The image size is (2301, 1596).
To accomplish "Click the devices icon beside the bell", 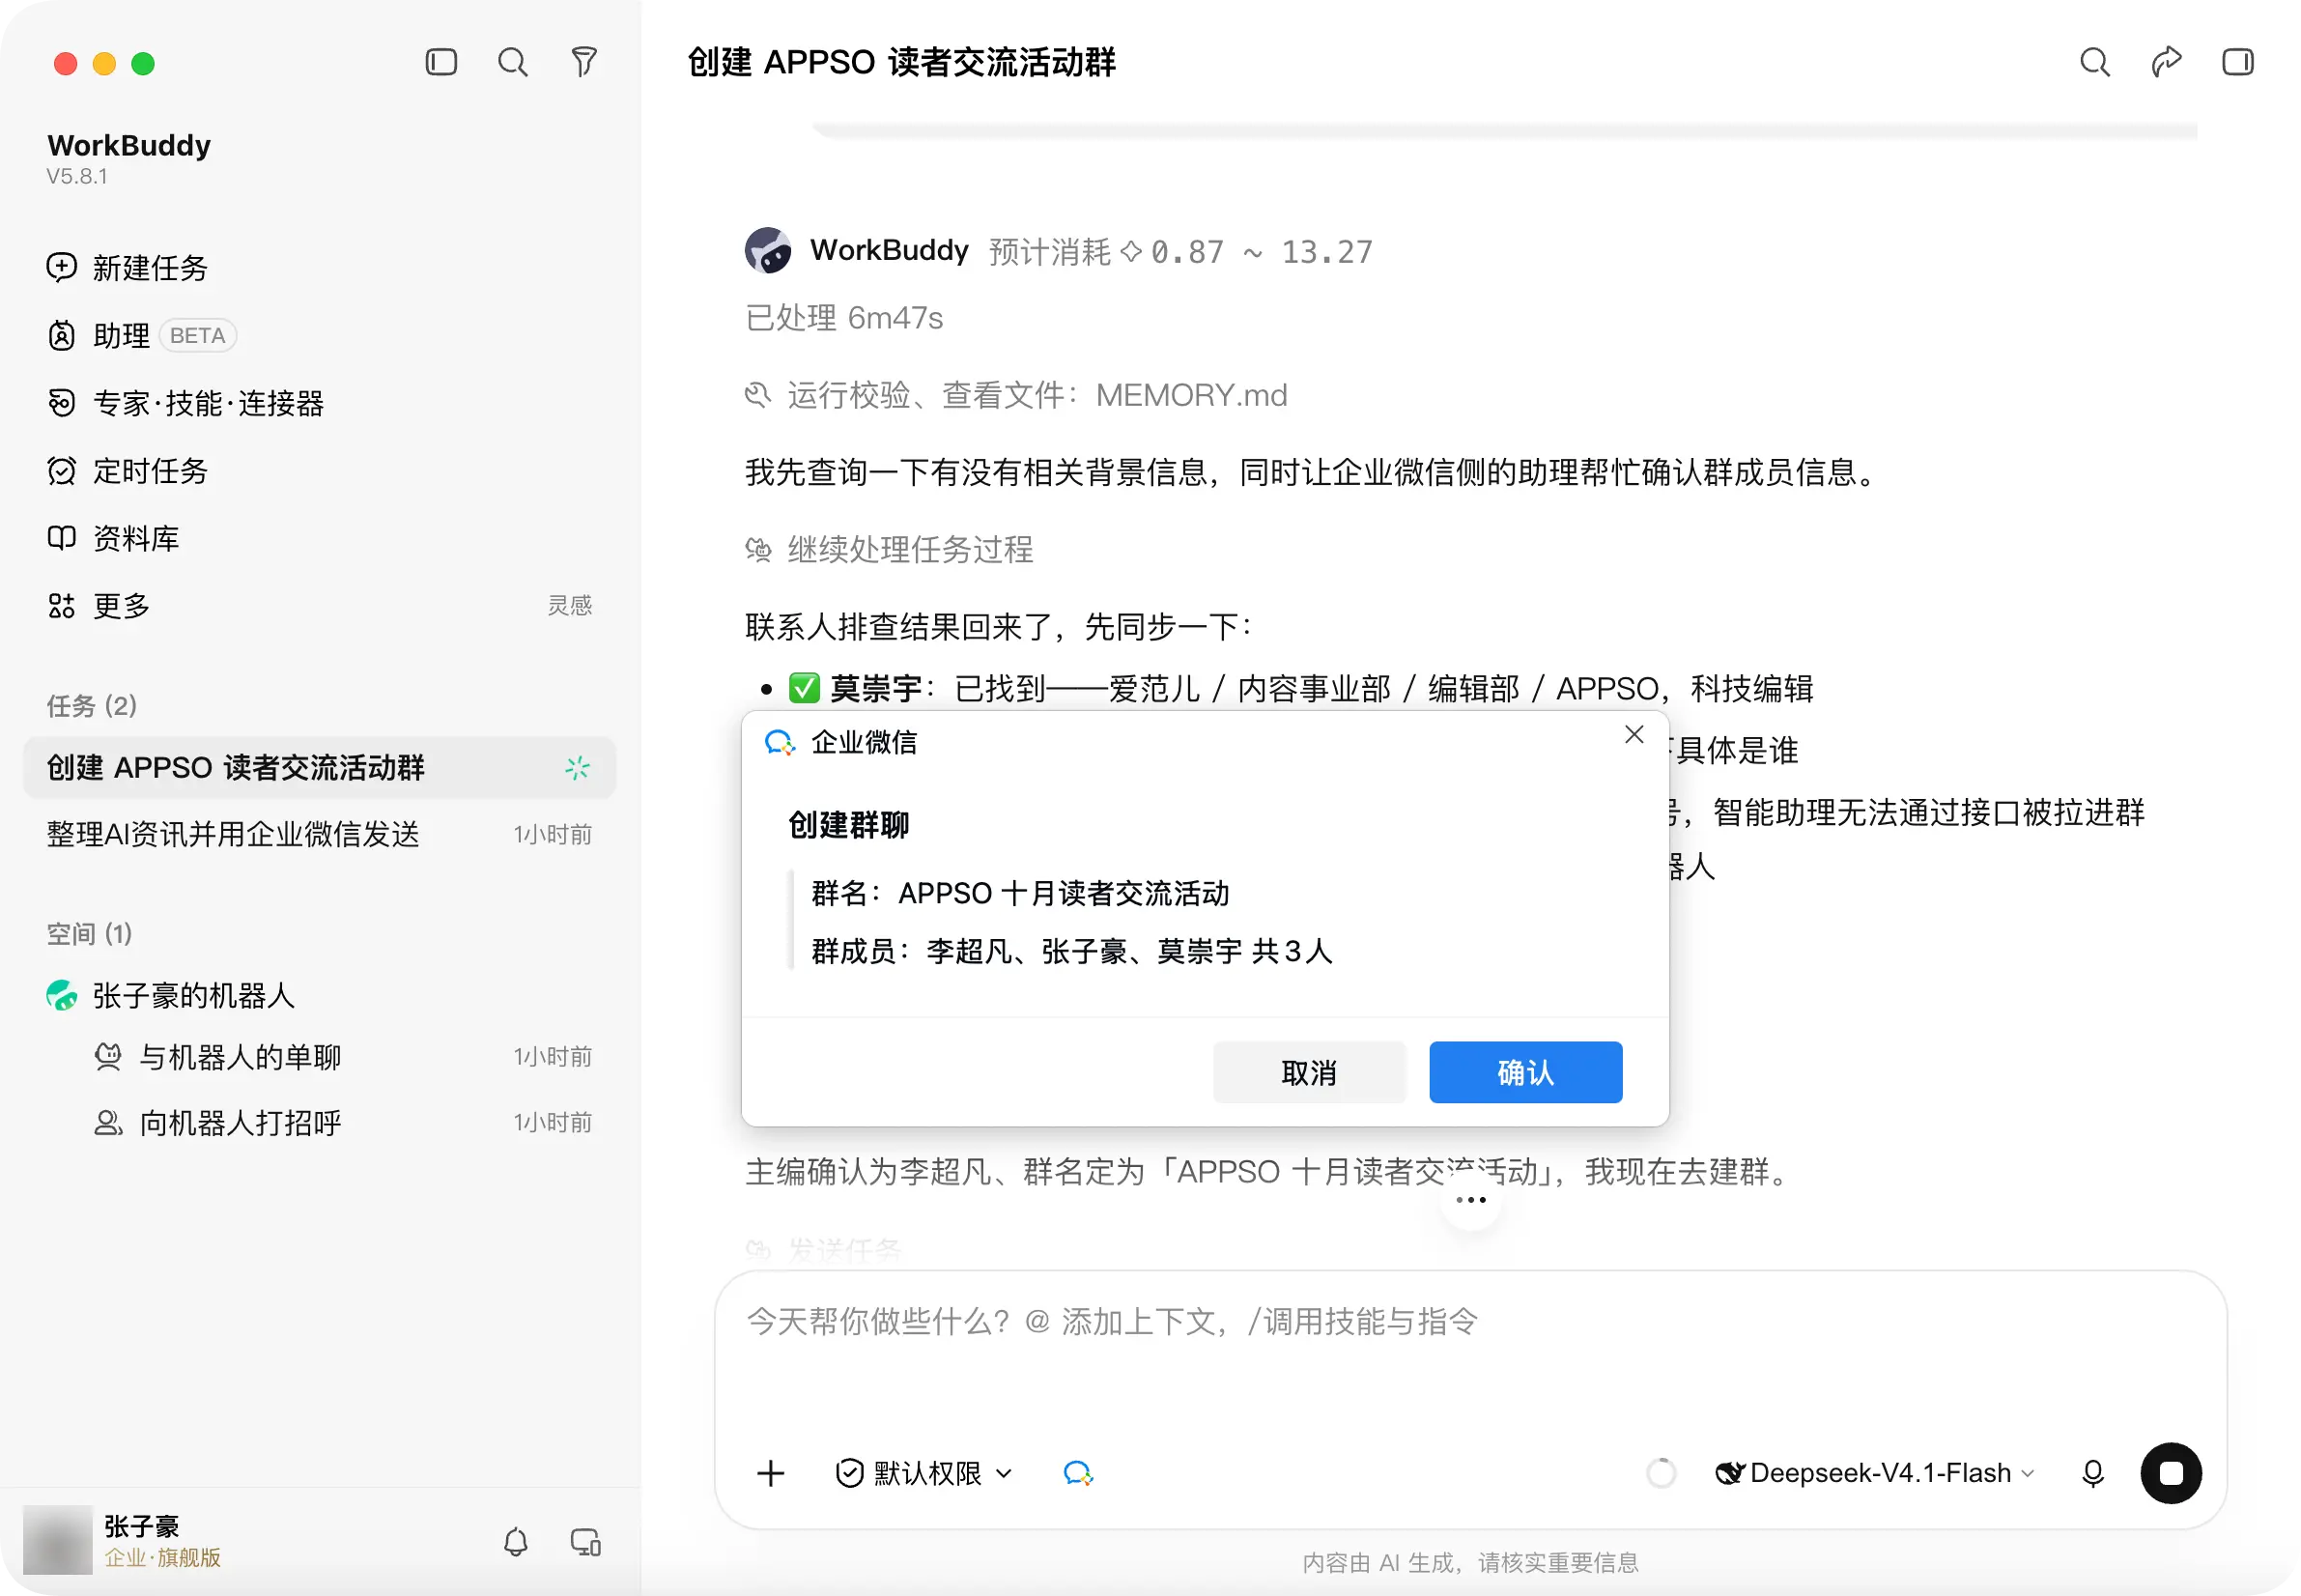I will point(586,1542).
